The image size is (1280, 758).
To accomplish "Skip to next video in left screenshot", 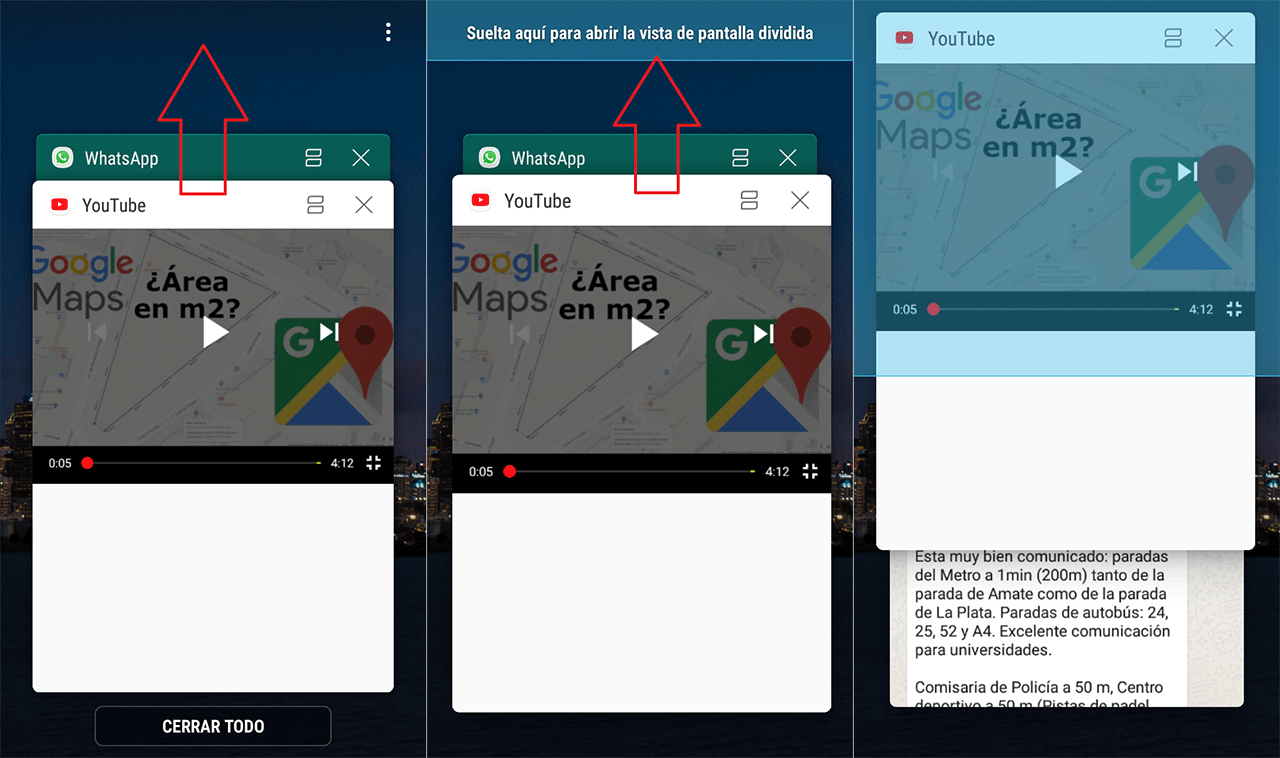I will 329,332.
